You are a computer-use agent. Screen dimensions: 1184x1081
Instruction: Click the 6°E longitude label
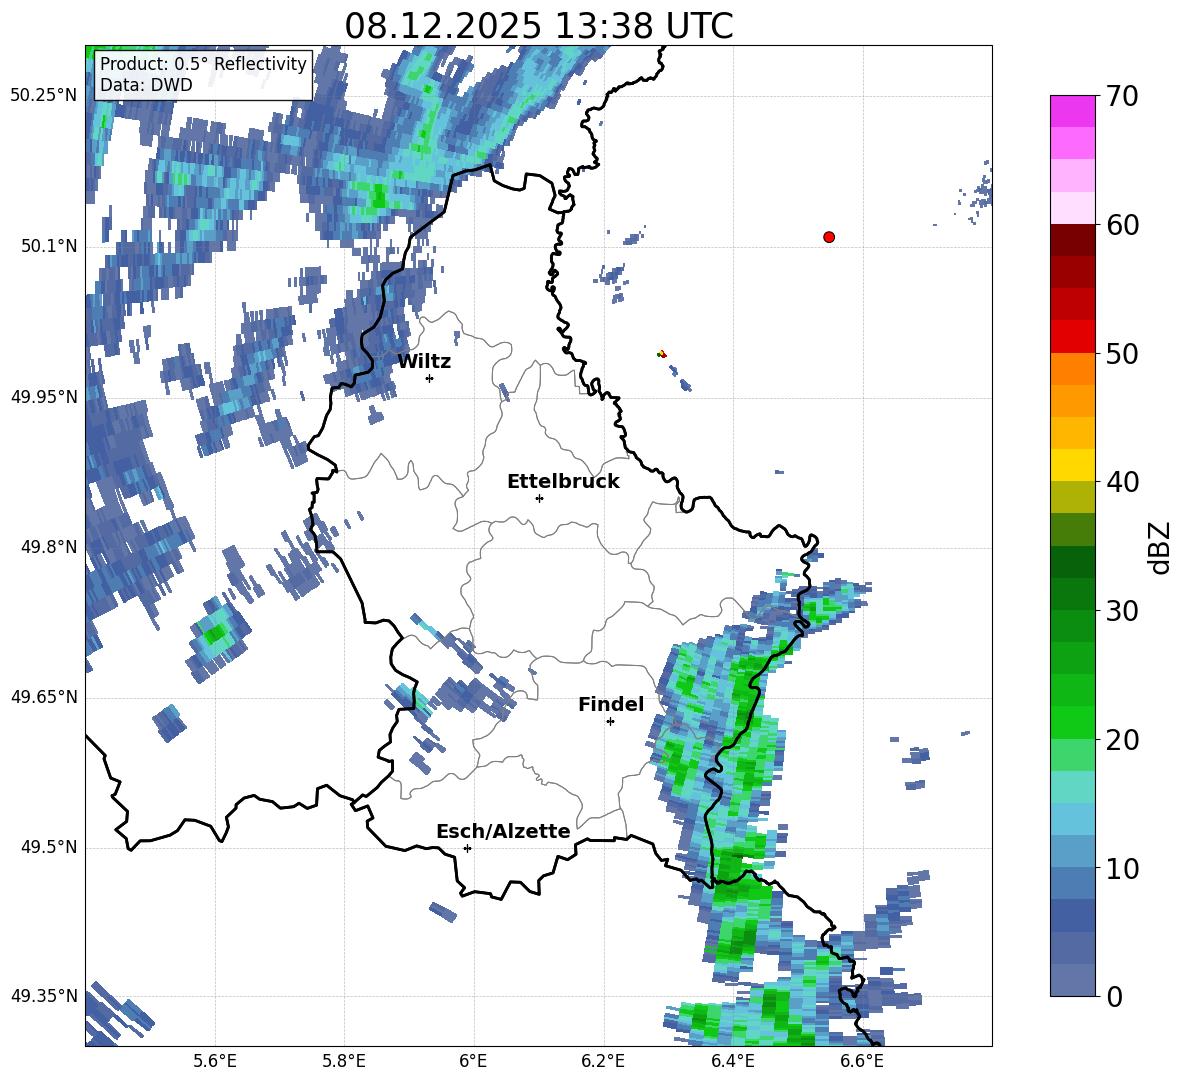click(x=473, y=1061)
